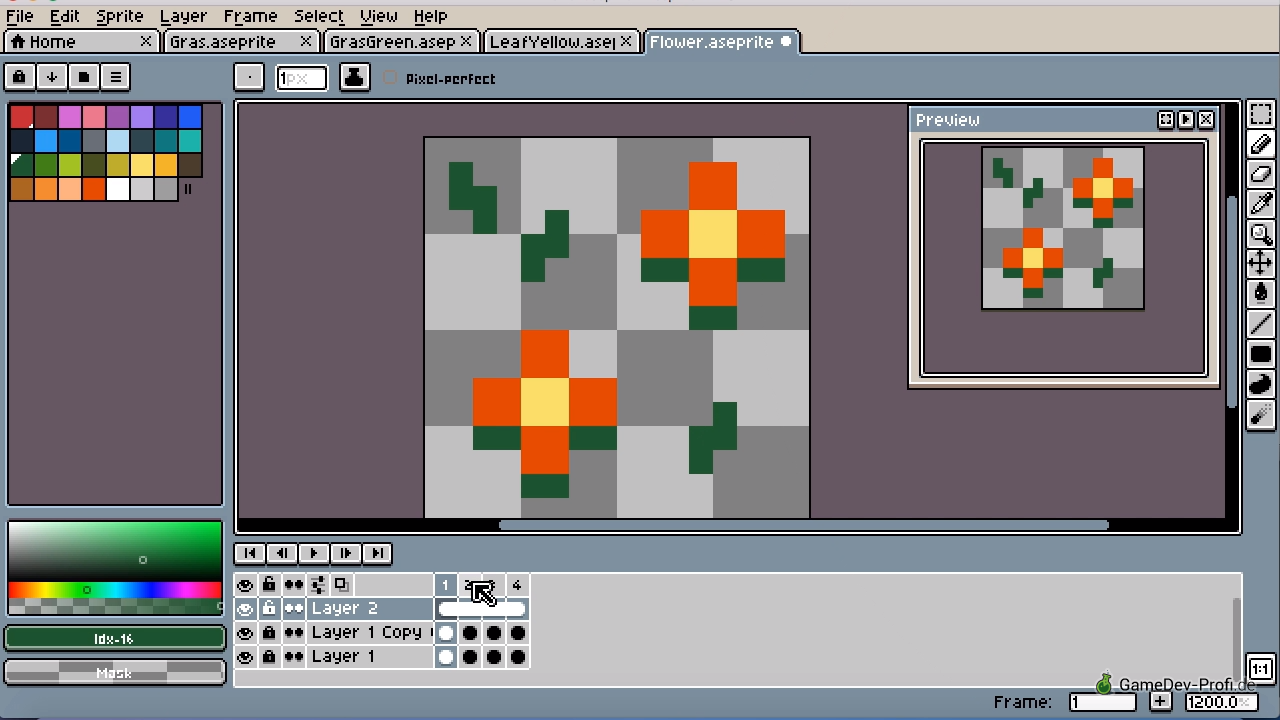Select the Eraser tool

[x=1260, y=174]
